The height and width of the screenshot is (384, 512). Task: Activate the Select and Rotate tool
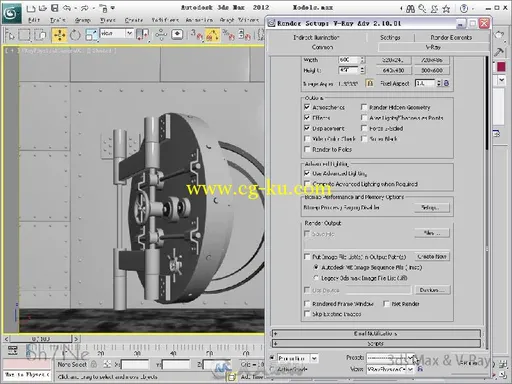click(75, 35)
